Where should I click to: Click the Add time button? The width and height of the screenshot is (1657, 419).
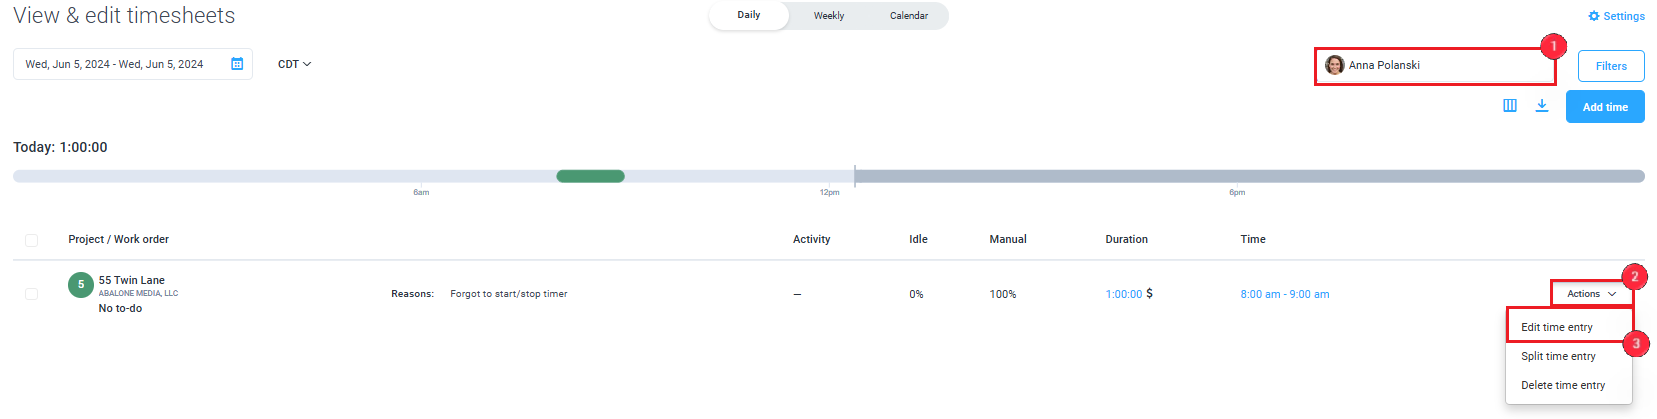click(1605, 107)
